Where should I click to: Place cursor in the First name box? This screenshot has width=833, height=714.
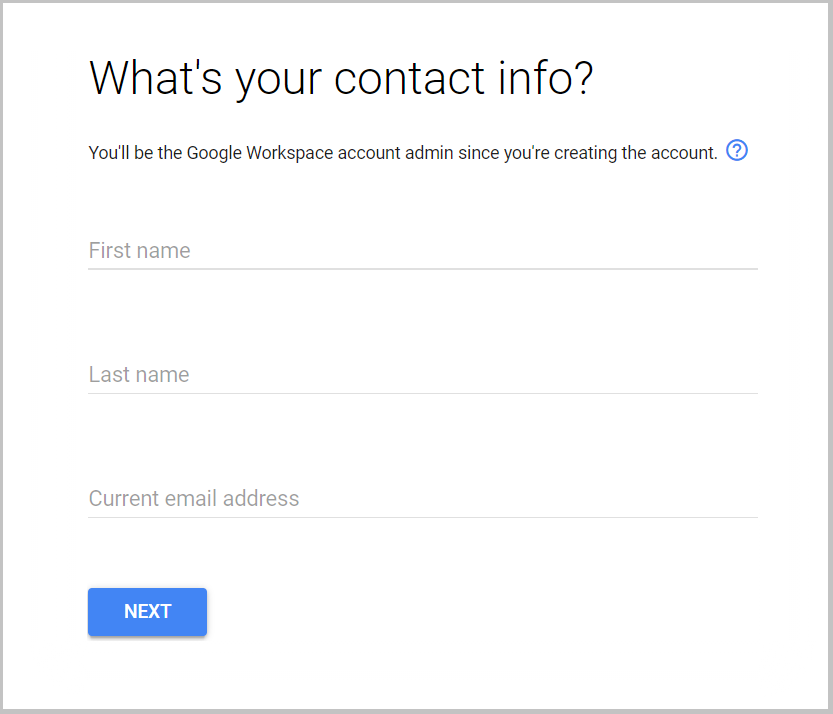point(423,251)
